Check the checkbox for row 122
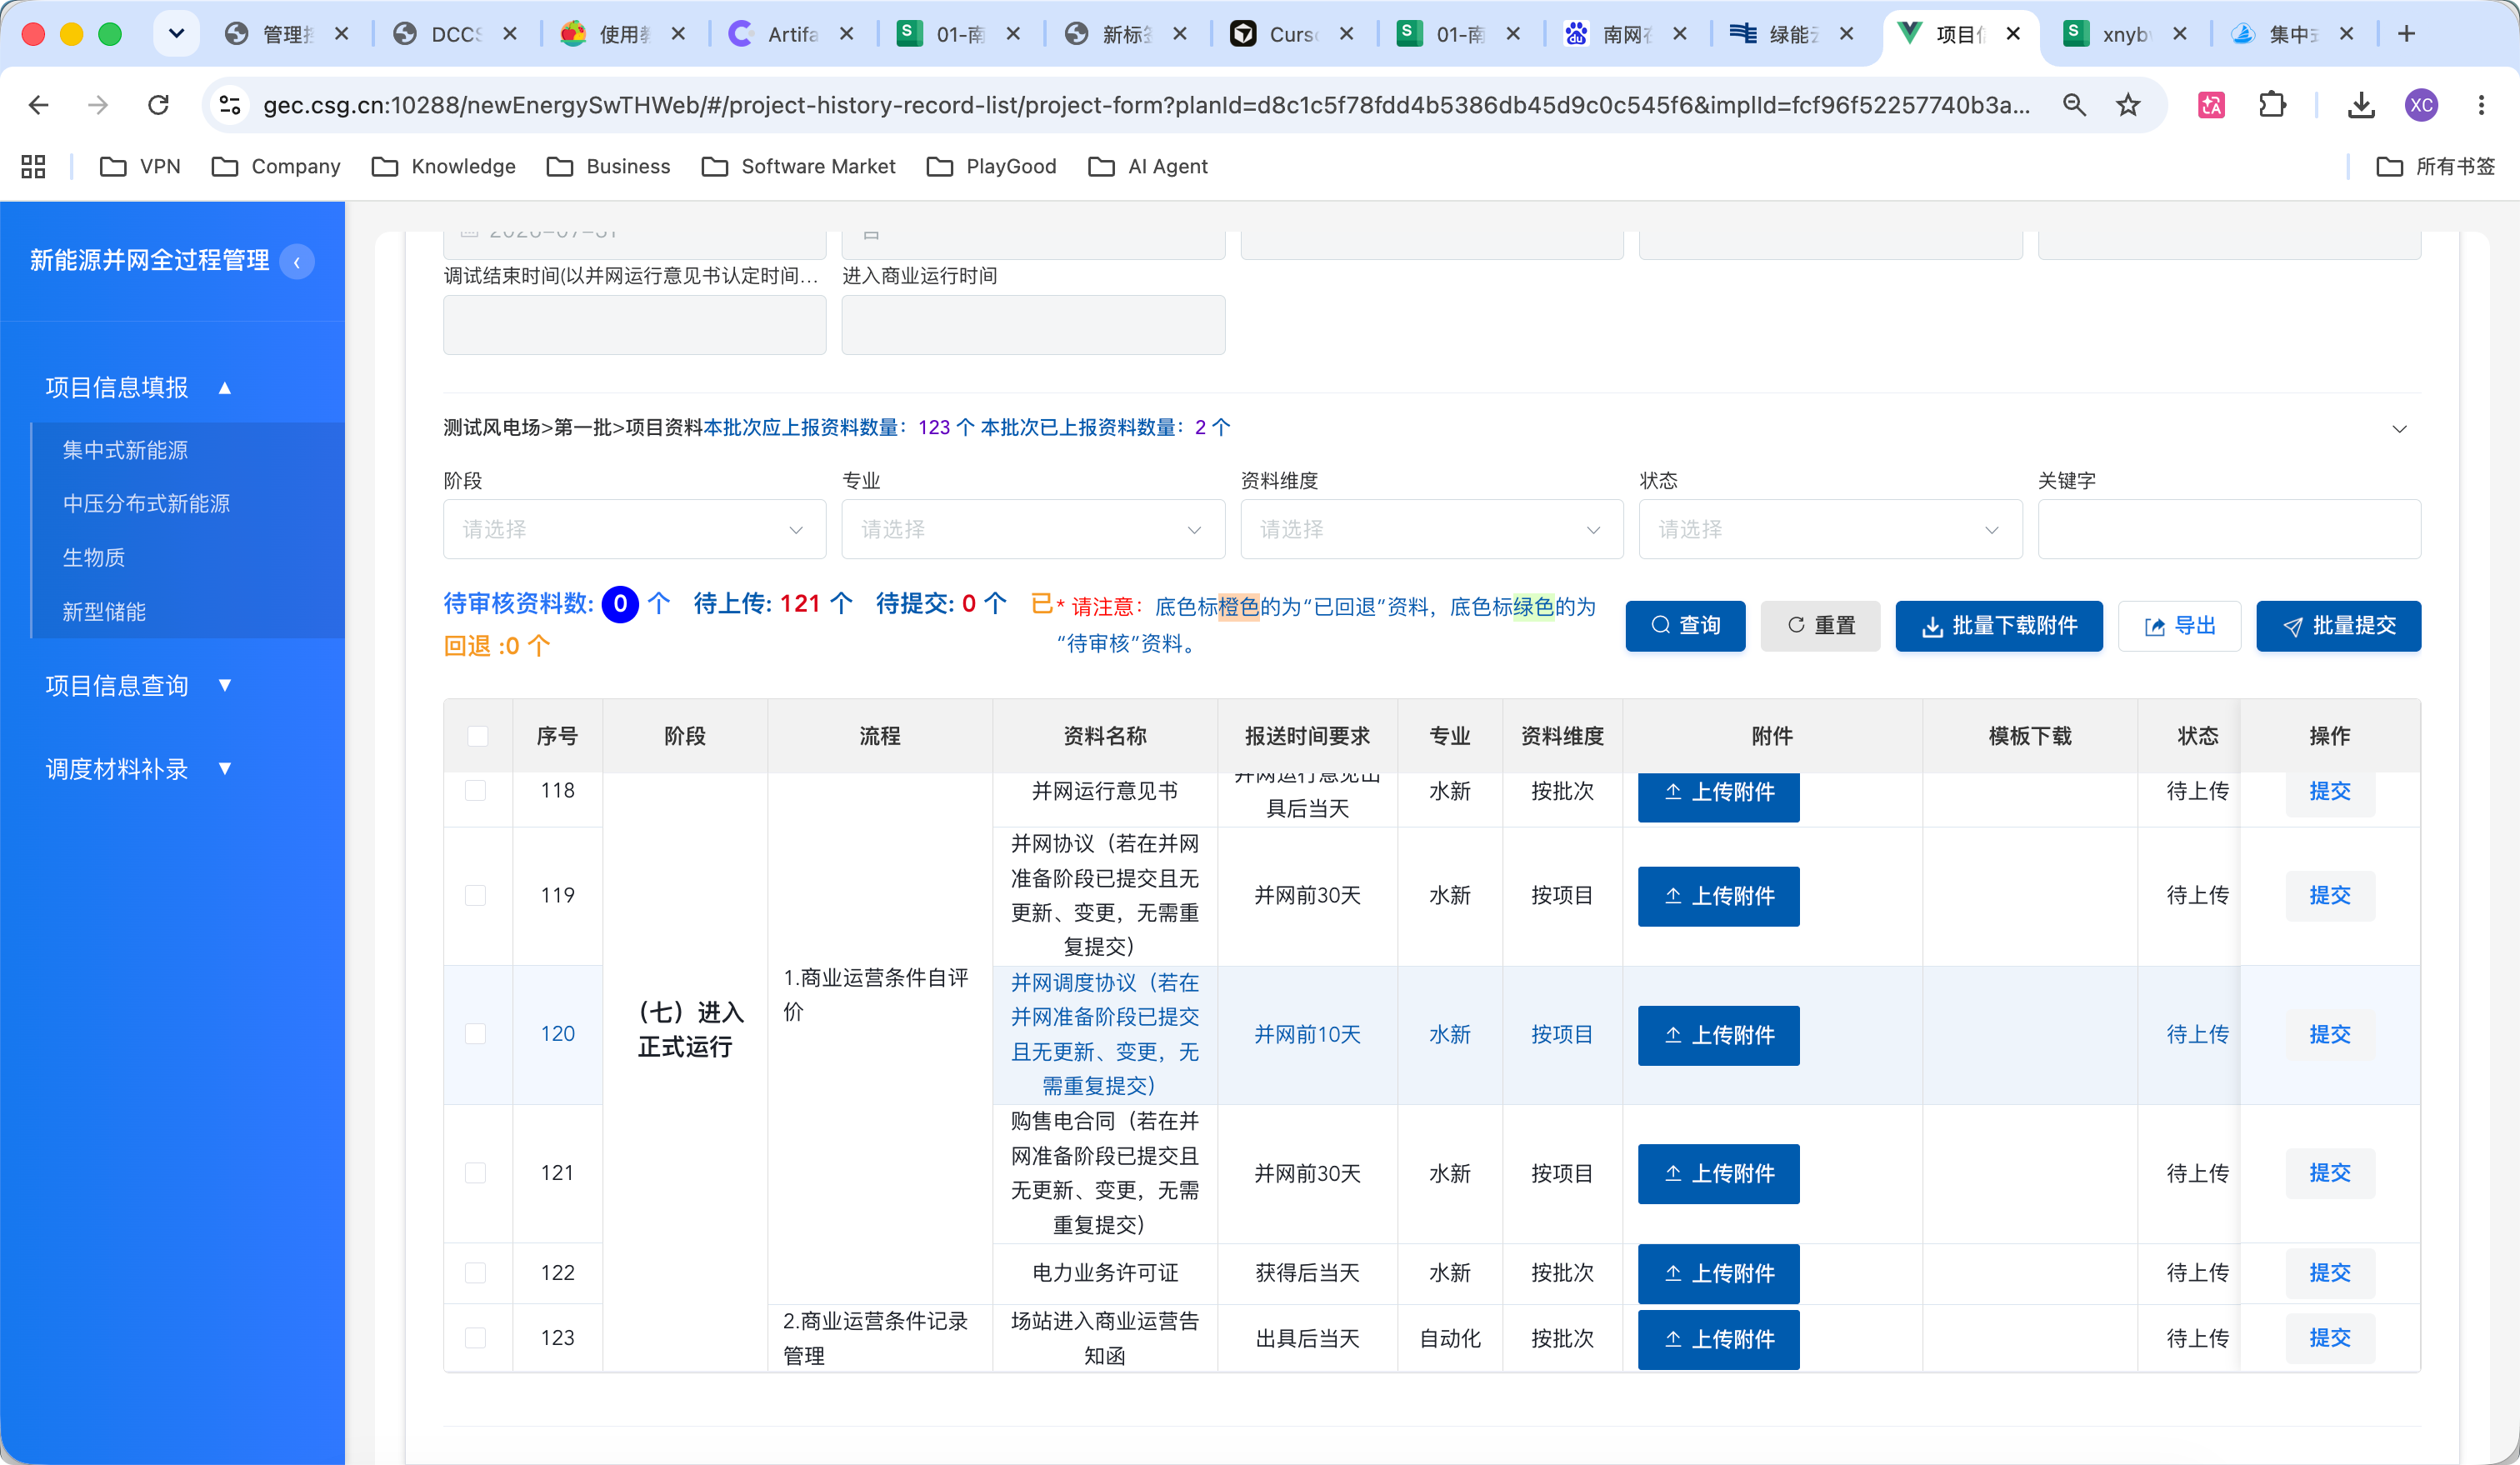 pyautogui.click(x=476, y=1272)
